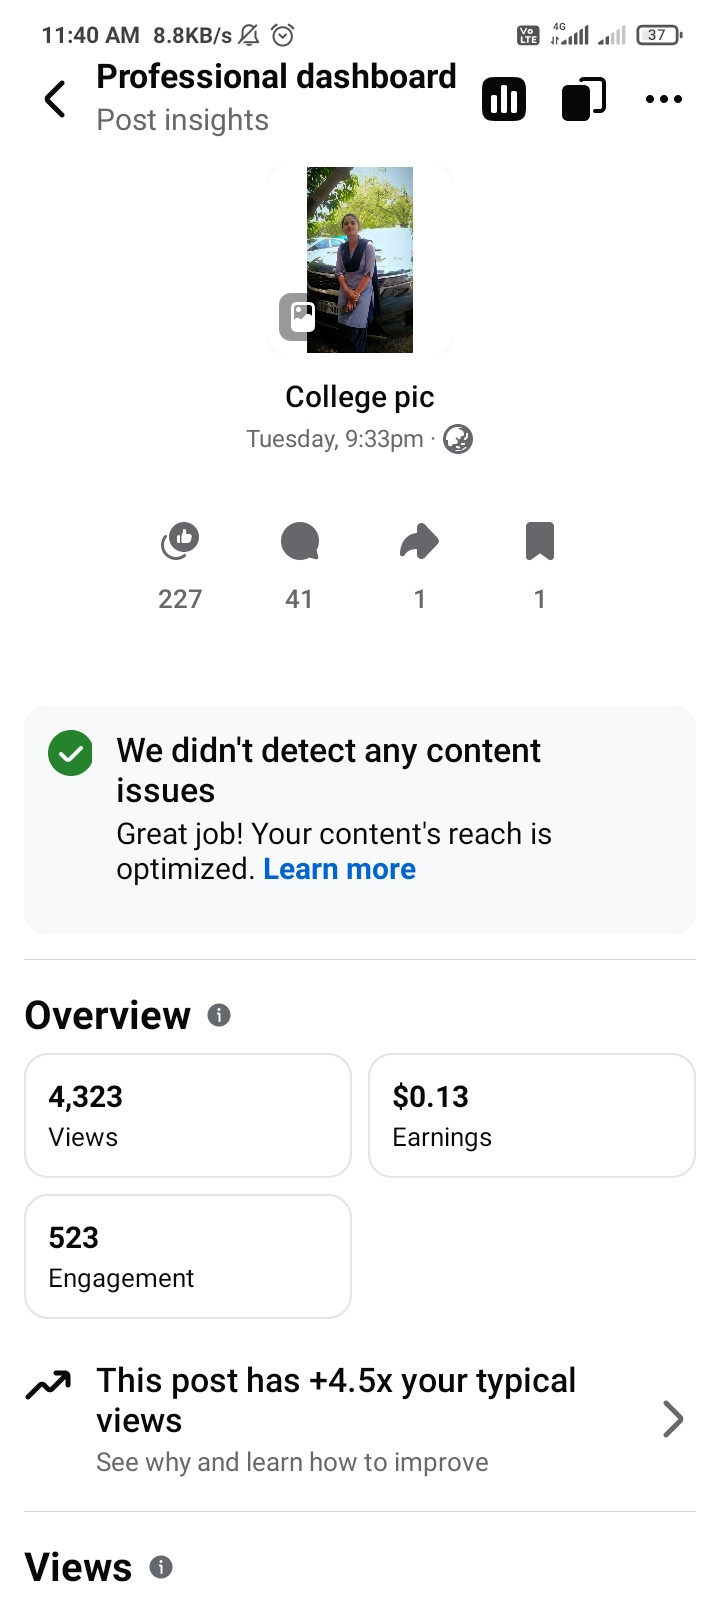
Task: Open the three-dot more options menu
Action: click(664, 99)
